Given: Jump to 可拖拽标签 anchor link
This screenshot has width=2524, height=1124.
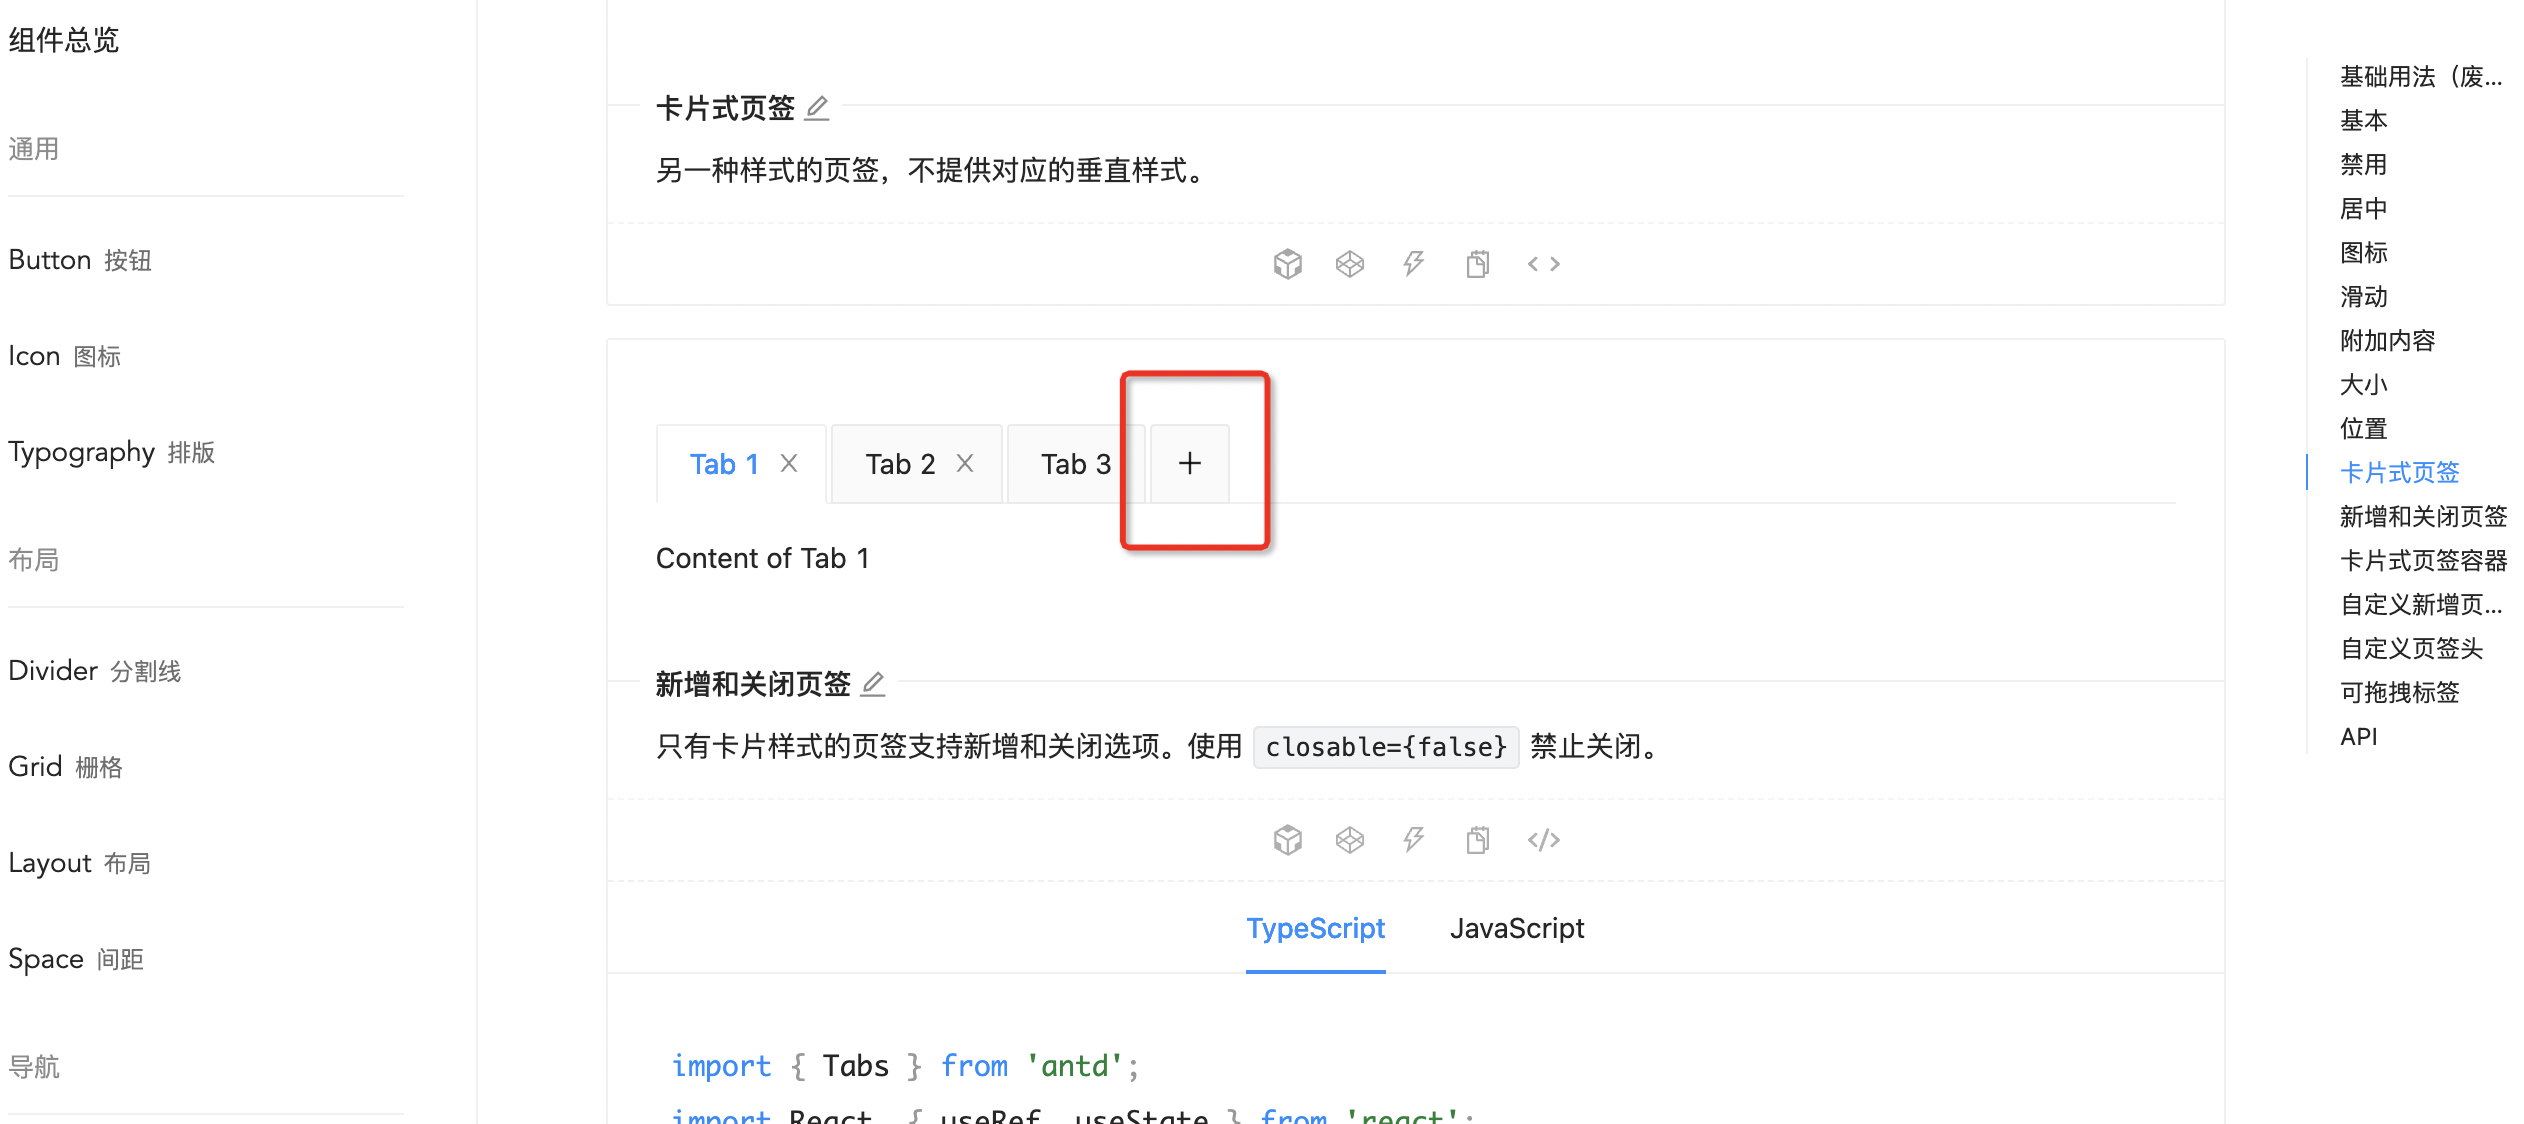Looking at the screenshot, I should coord(2398,691).
